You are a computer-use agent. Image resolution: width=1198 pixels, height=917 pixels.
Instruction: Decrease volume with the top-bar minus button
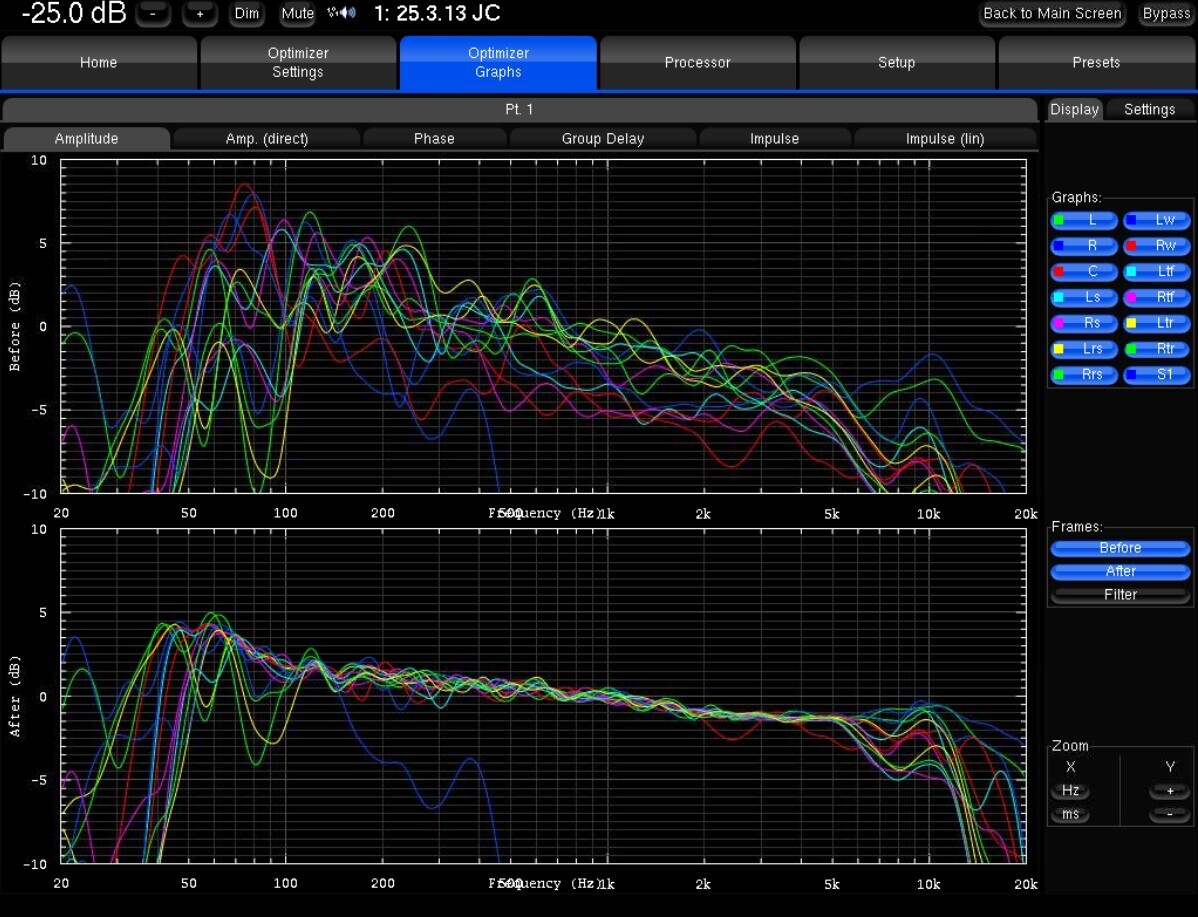pyautogui.click(x=152, y=14)
